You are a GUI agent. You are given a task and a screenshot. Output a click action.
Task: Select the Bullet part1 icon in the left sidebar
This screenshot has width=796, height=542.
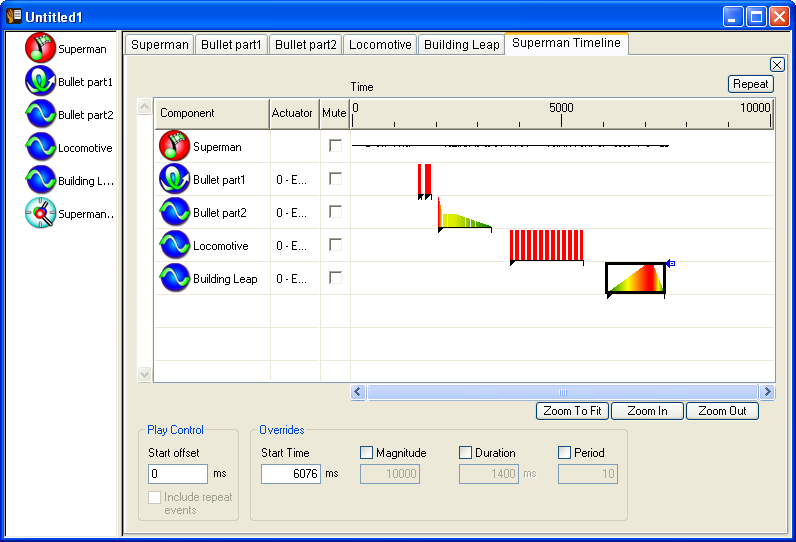(40, 81)
